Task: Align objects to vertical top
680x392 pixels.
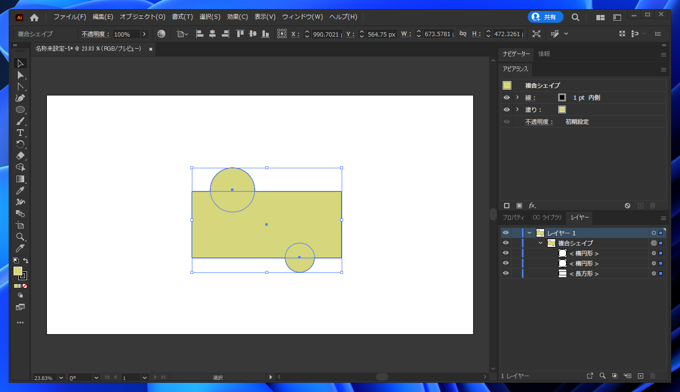Action: pyautogui.click(x=240, y=34)
